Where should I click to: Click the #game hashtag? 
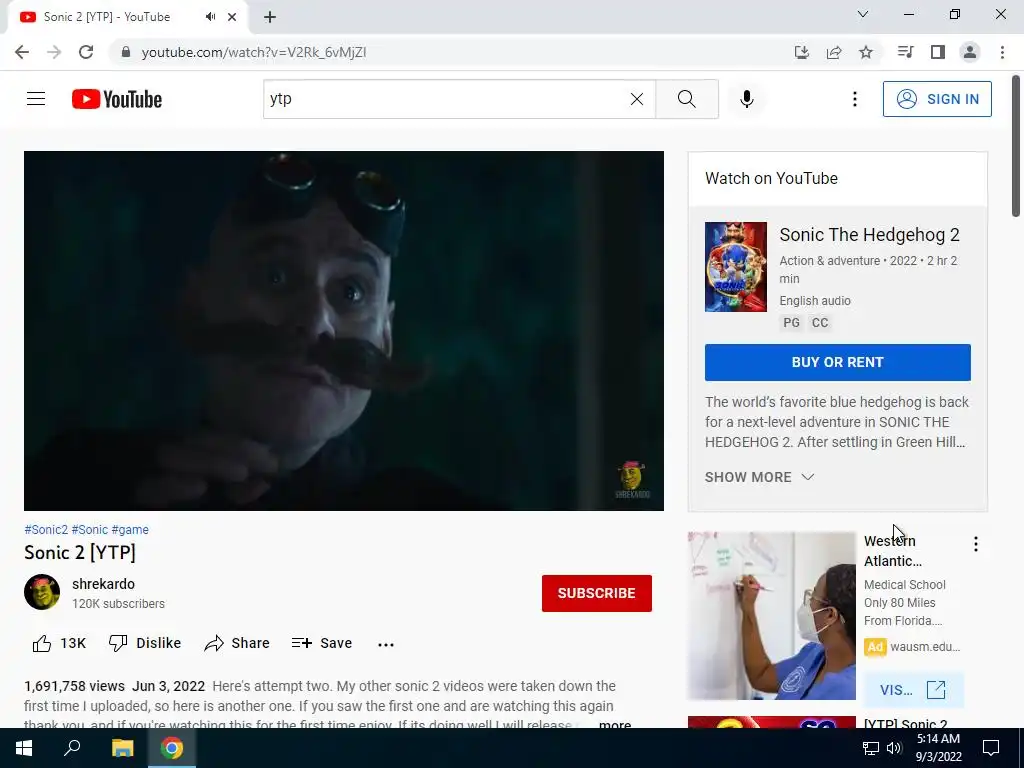(x=130, y=530)
